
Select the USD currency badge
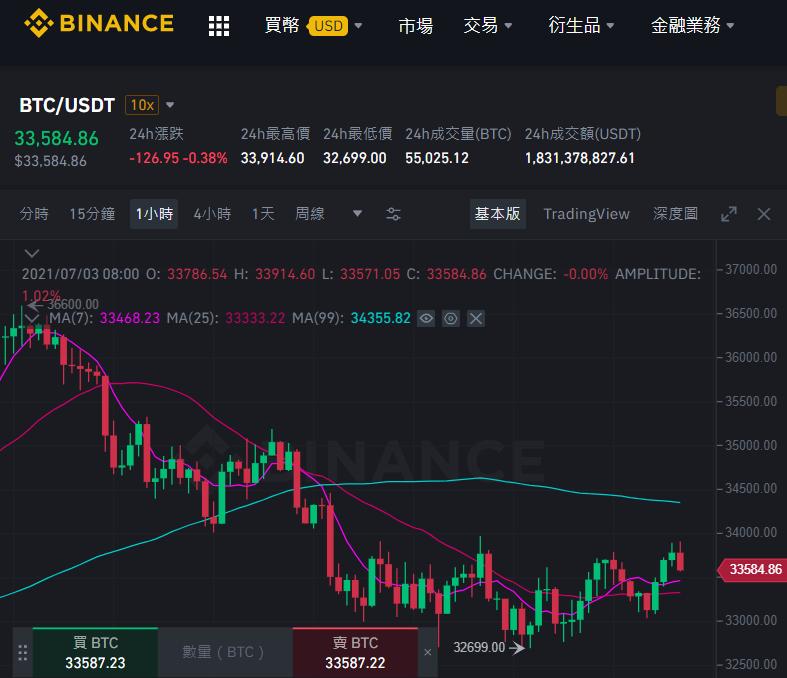329,26
